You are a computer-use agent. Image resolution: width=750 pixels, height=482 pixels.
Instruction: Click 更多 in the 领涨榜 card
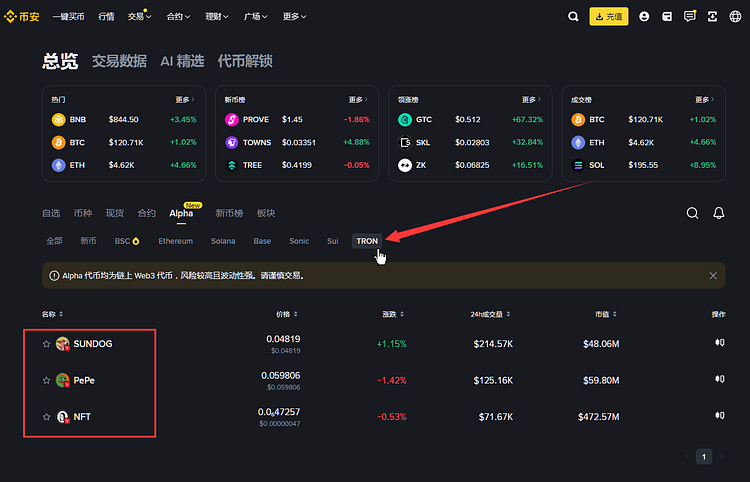click(531, 99)
